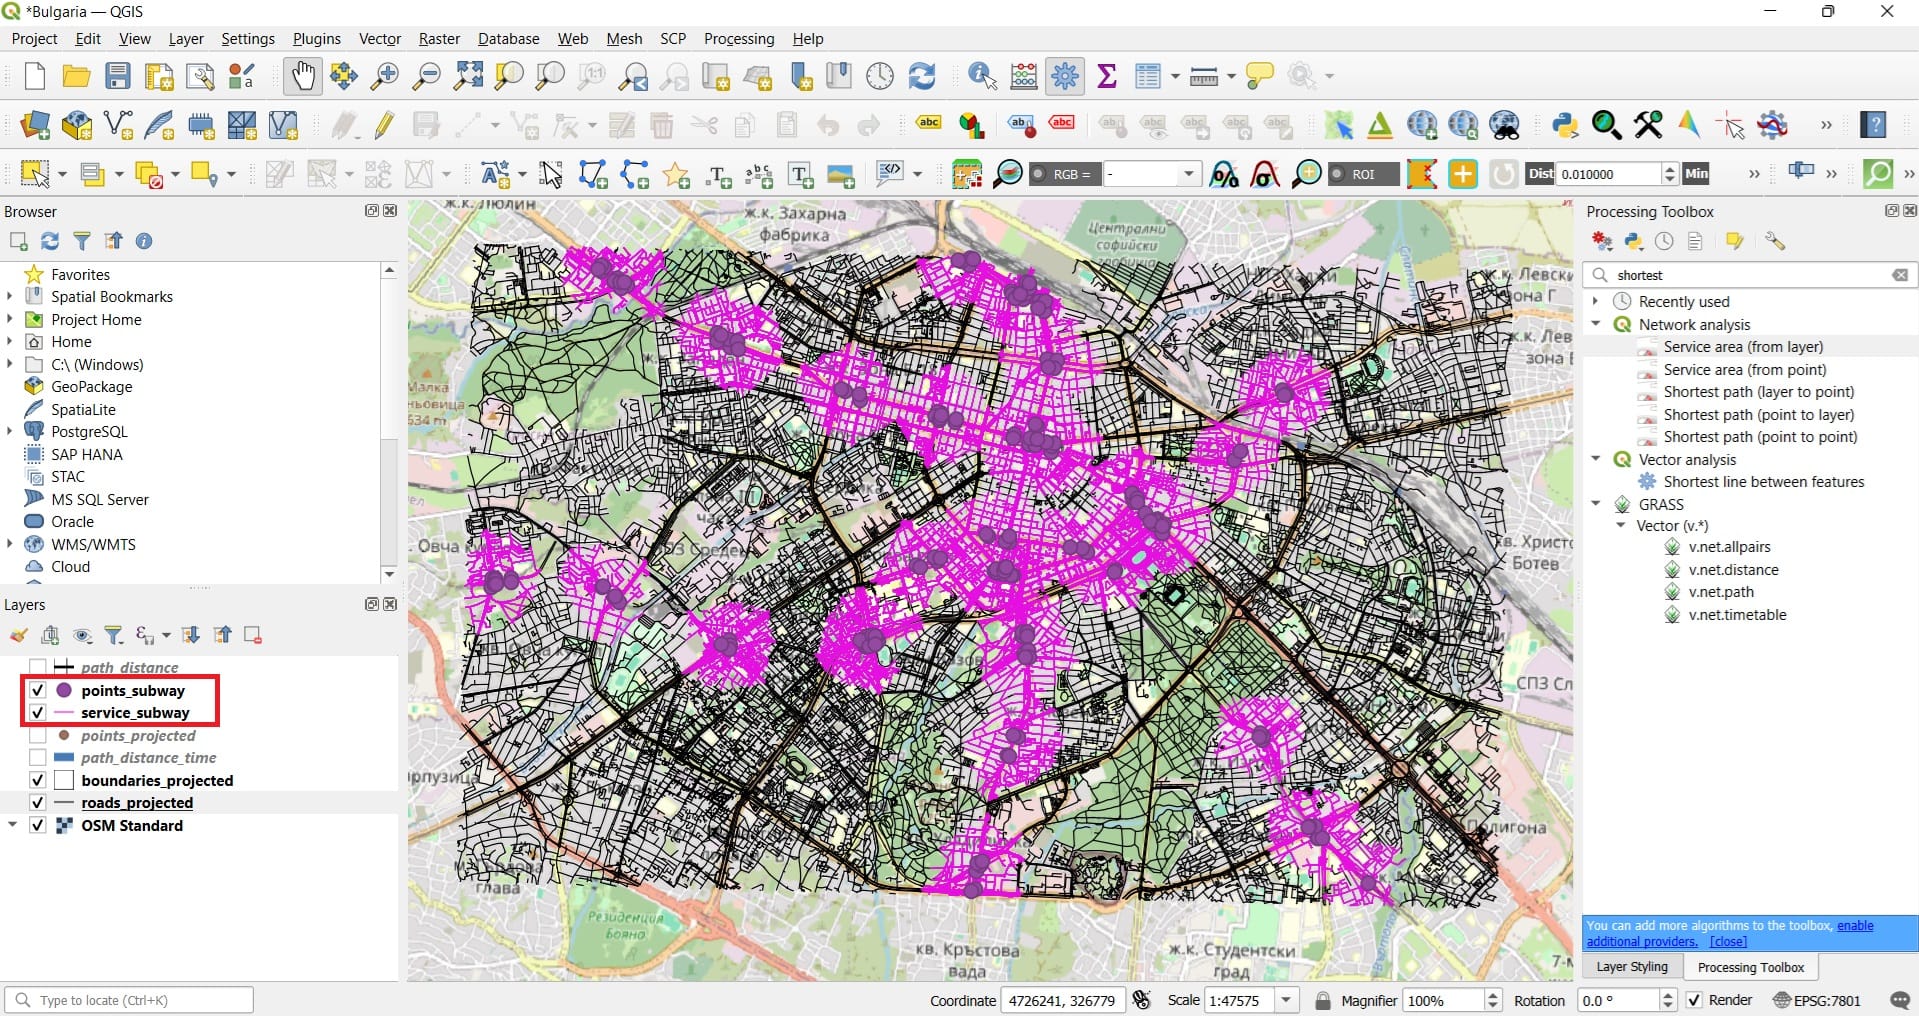
Task: Click the [close] link in toolbox hint
Action: [1728, 942]
